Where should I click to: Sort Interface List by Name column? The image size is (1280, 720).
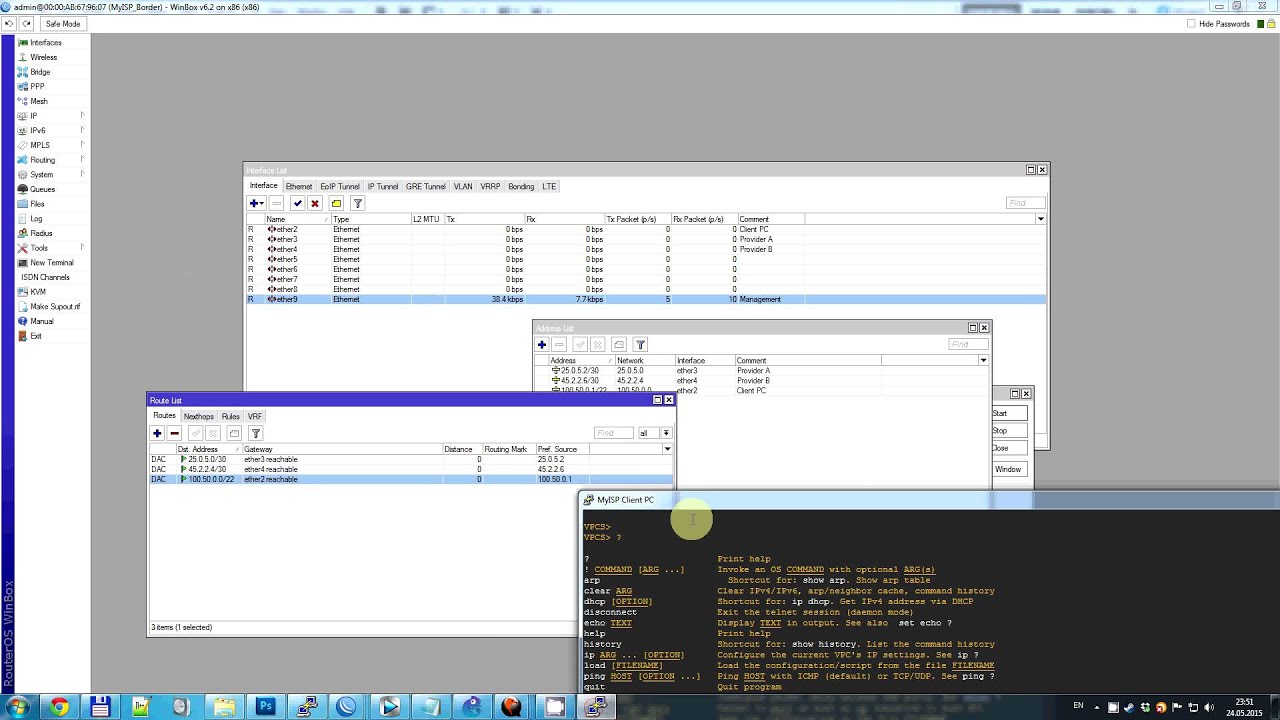[298, 219]
